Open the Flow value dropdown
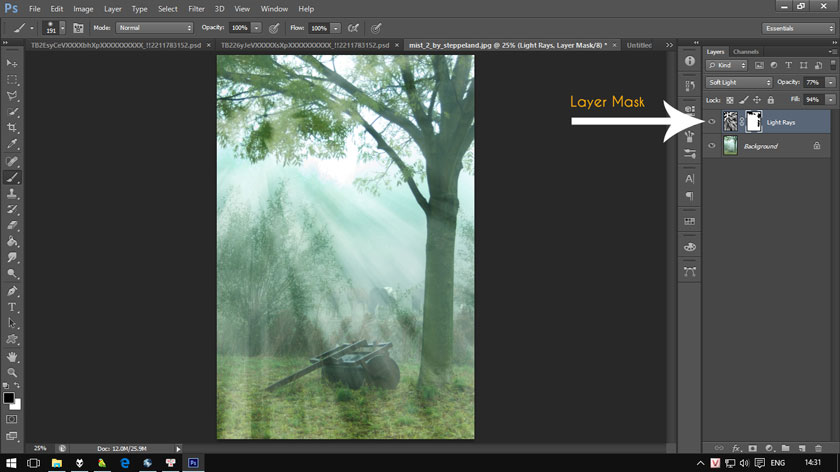Image resolution: width=840 pixels, height=472 pixels. point(335,28)
